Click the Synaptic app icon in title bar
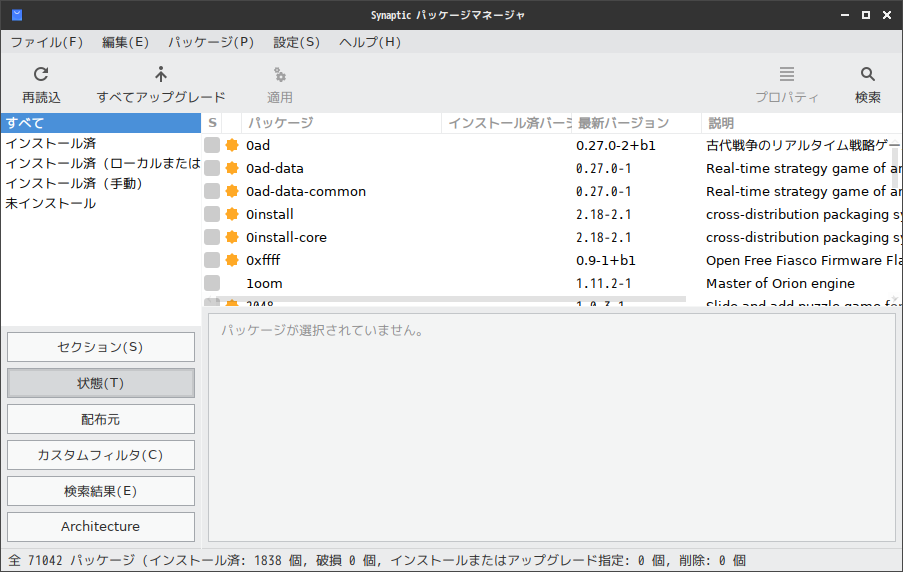 [17, 15]
